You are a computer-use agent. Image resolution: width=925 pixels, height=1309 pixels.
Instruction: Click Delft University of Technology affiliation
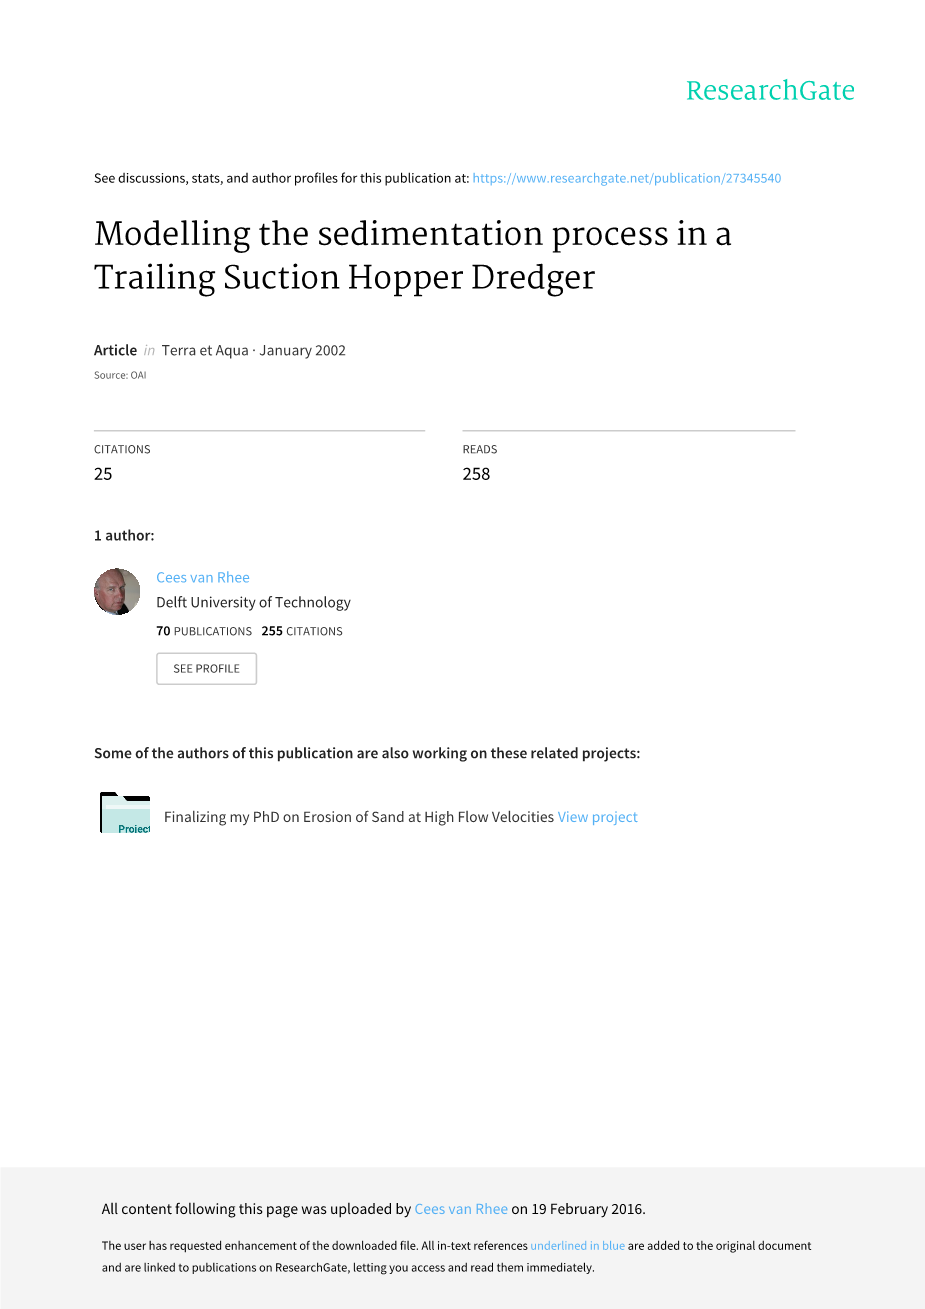(x=253, y=602)
